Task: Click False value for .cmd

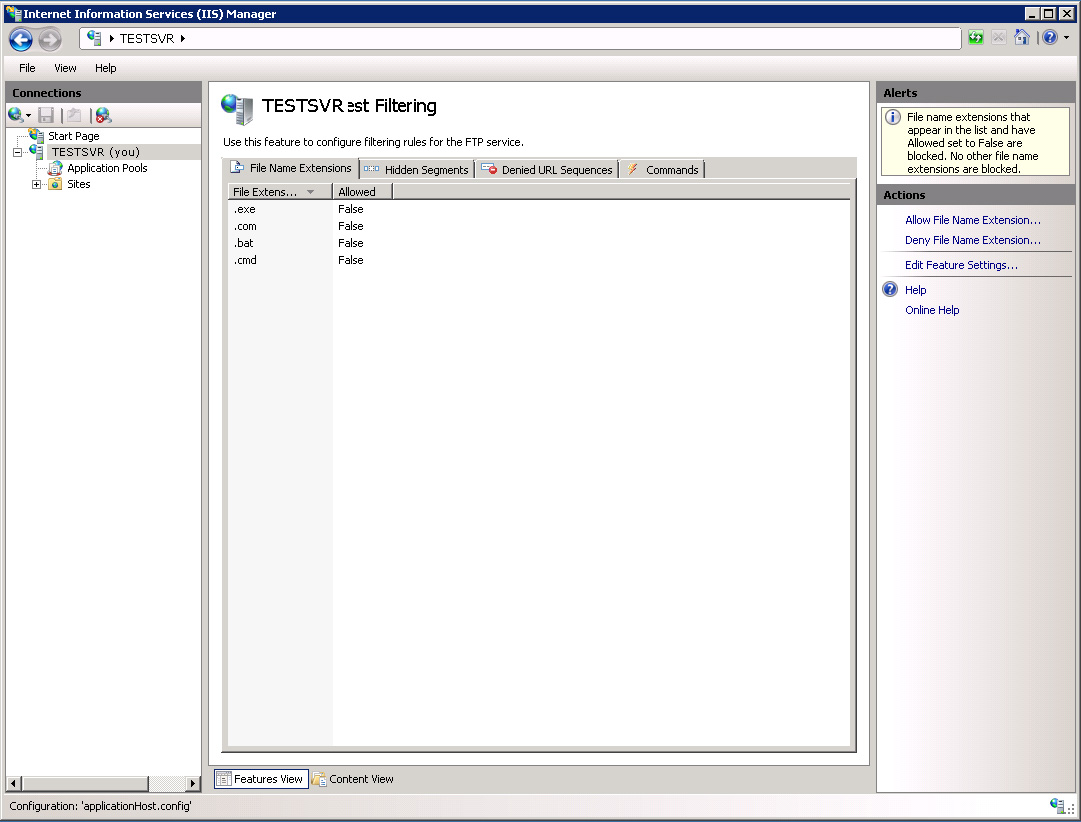Action: 350,260
